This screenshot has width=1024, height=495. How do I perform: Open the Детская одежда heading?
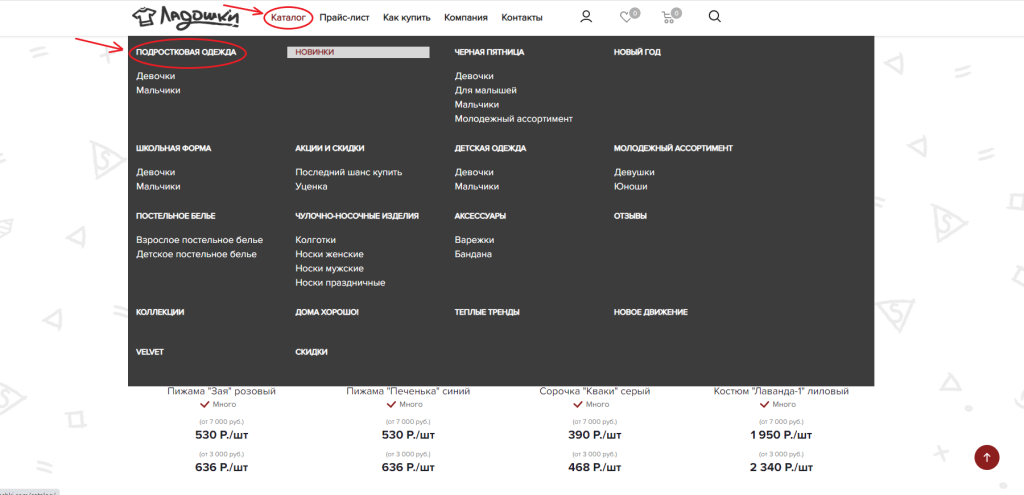pos(490,148)
